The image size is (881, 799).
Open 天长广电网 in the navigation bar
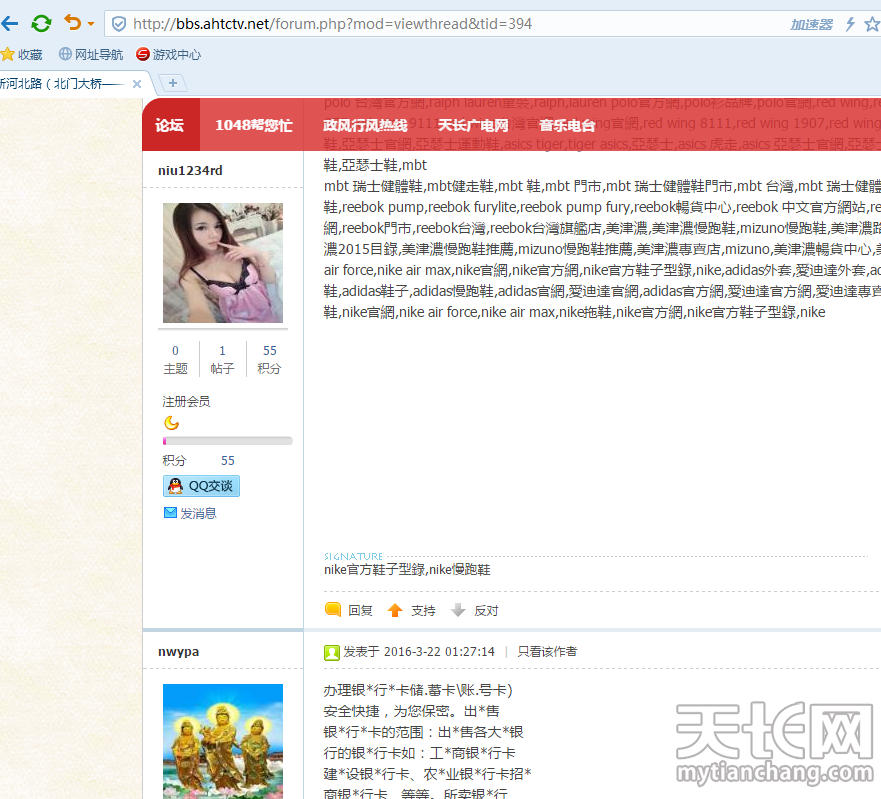click(x=473, y=125)
